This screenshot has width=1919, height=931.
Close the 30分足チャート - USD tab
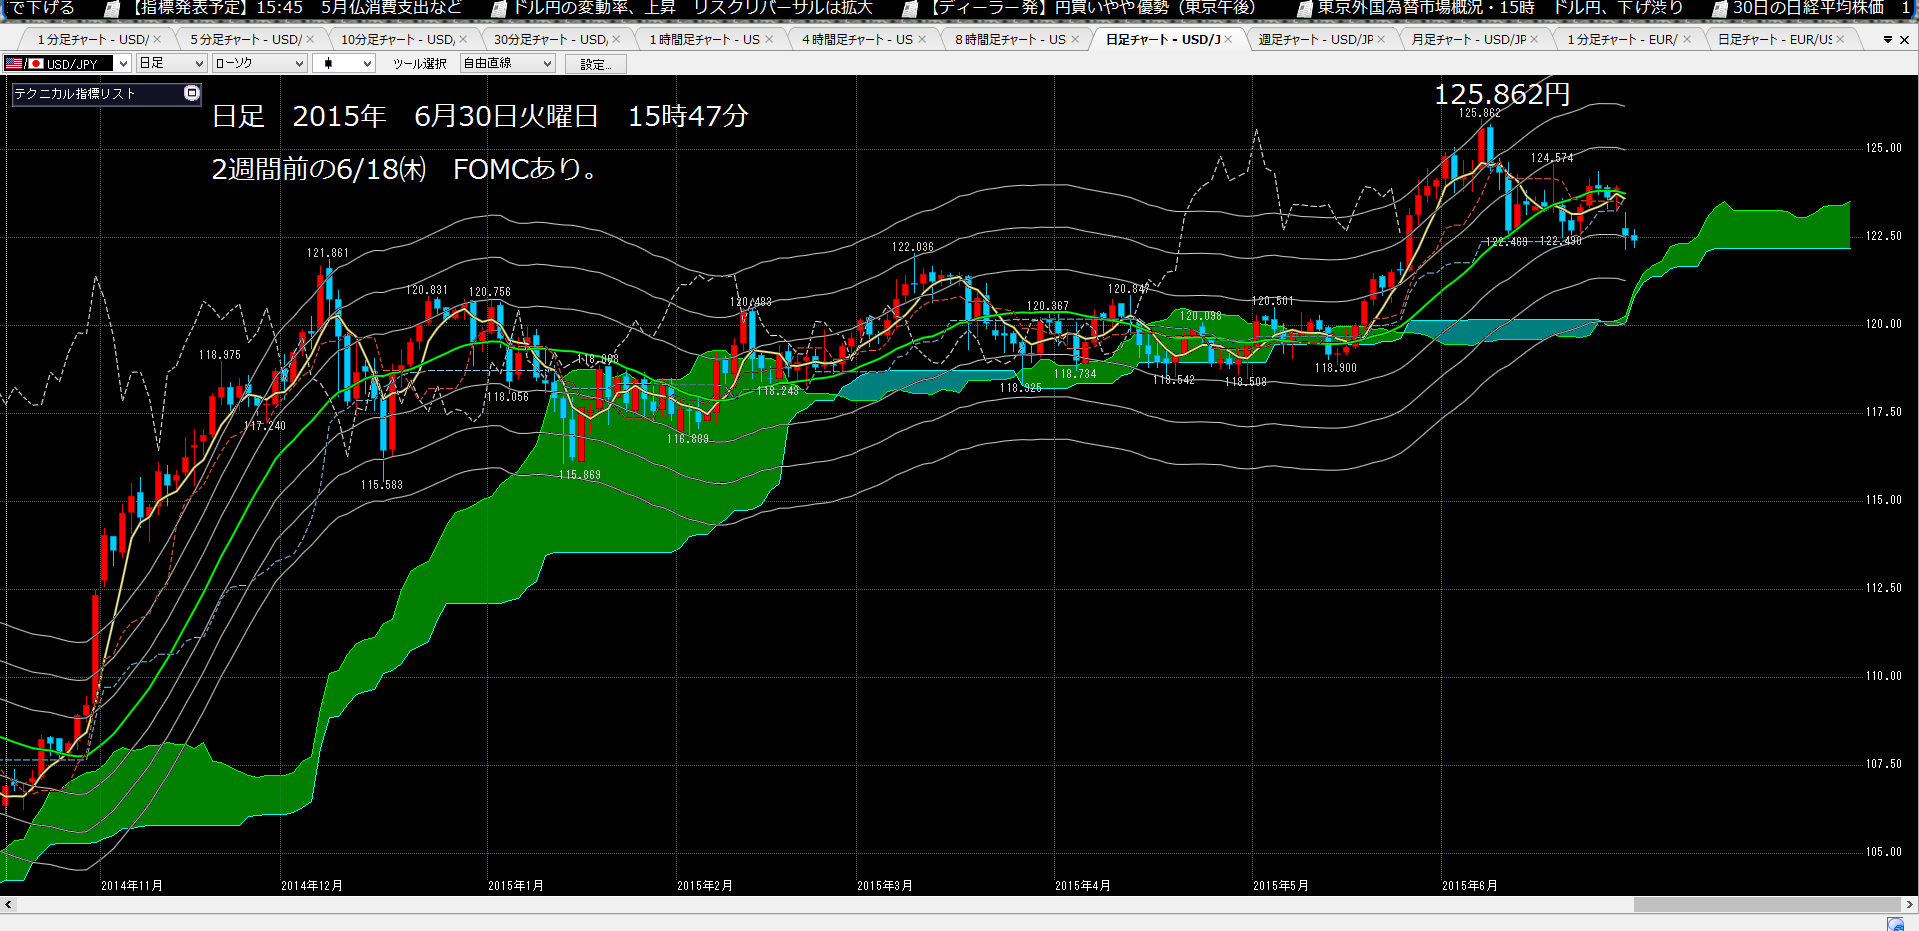(616, 39)
